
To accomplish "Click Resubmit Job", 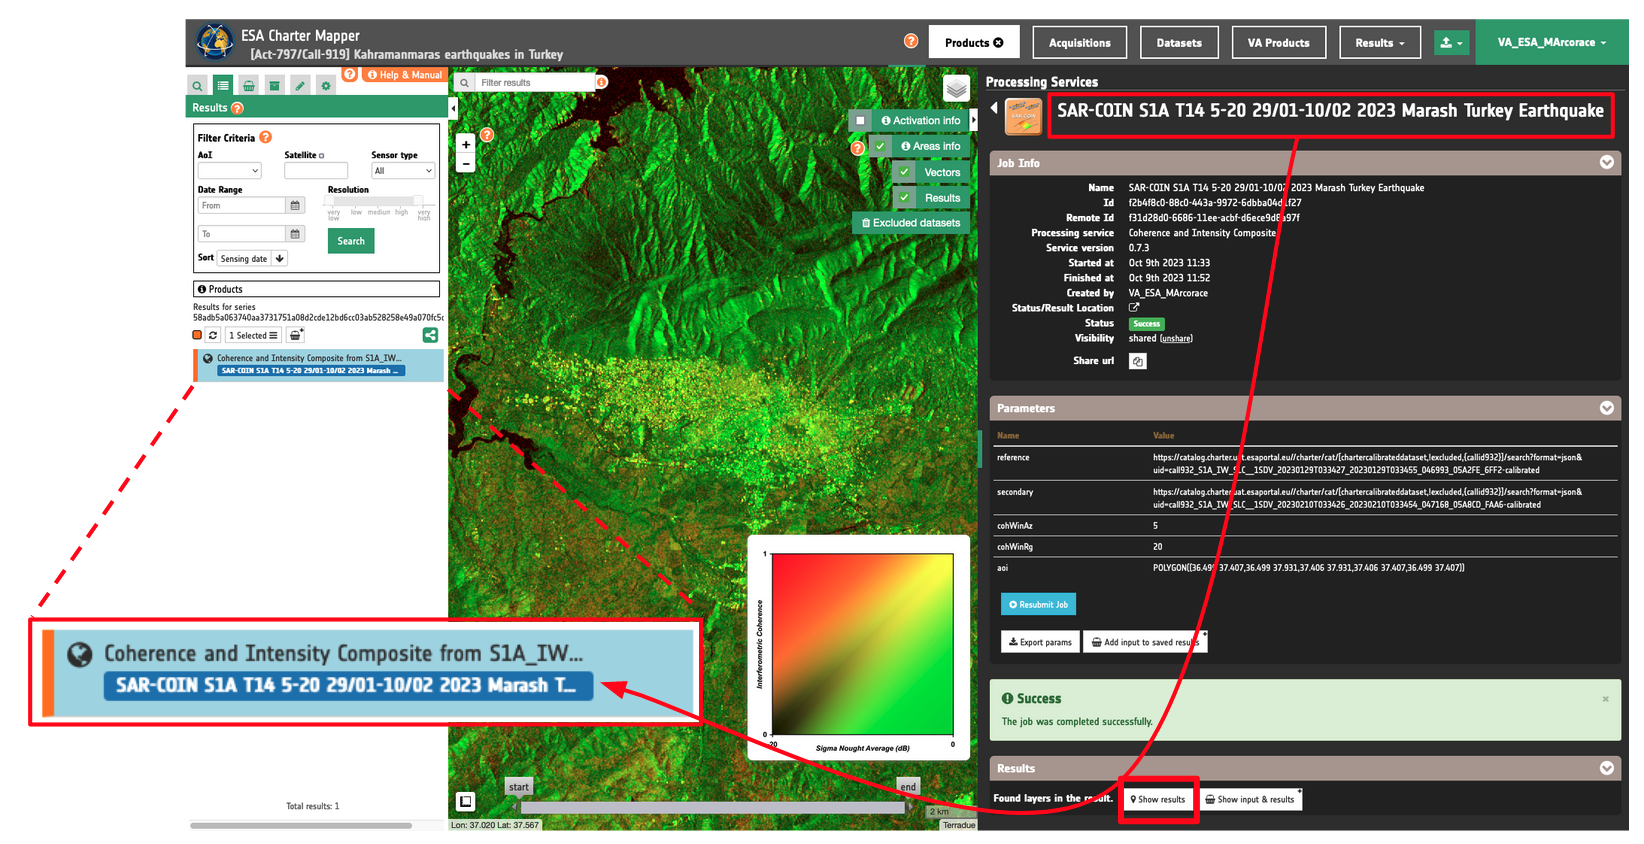I will coord(1038,604).
